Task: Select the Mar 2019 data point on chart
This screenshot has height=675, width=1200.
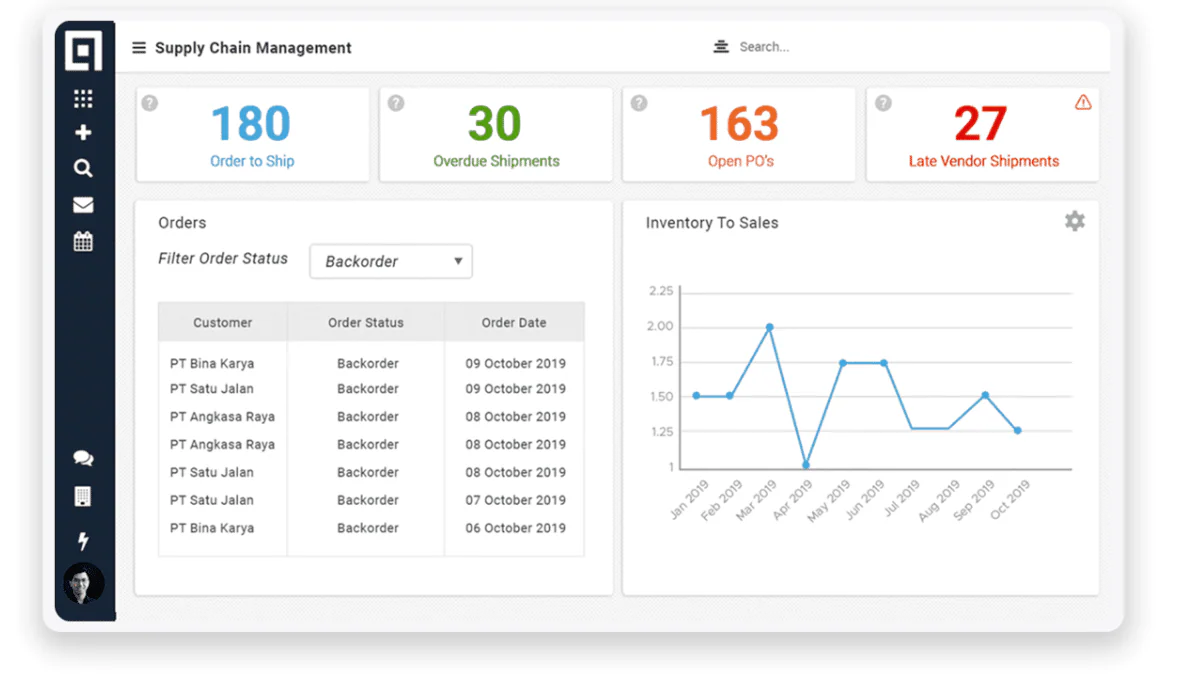Action: tap(769, 327)
